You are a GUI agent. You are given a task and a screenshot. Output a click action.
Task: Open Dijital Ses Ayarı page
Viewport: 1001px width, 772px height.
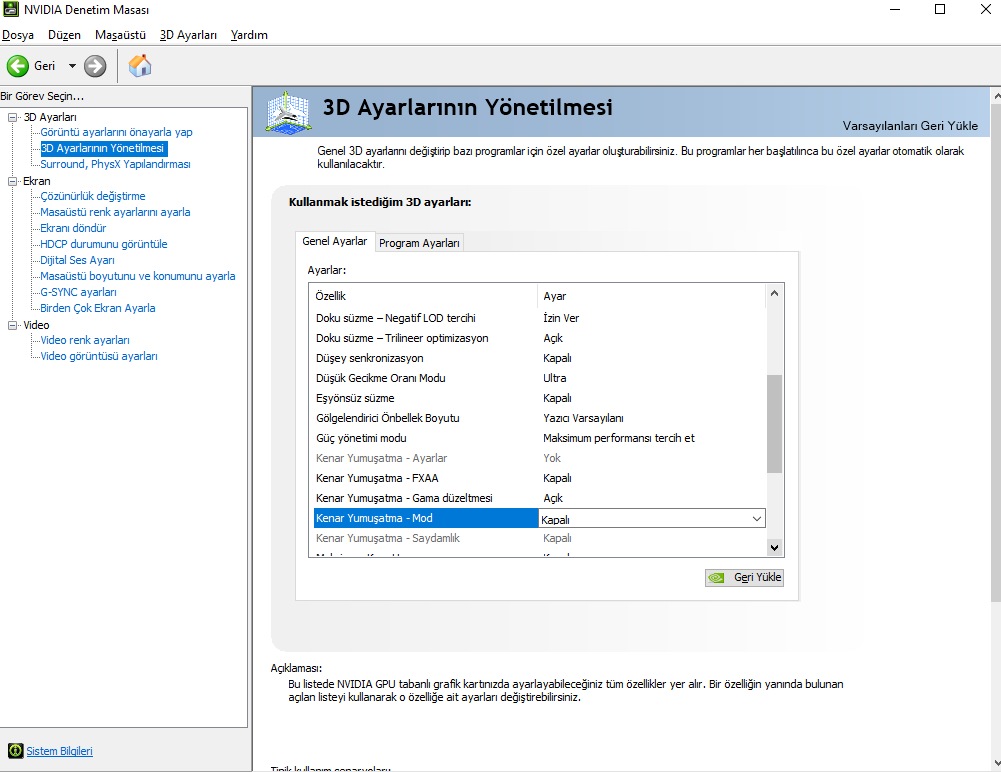pyautogui.click(x=77, y=260)
